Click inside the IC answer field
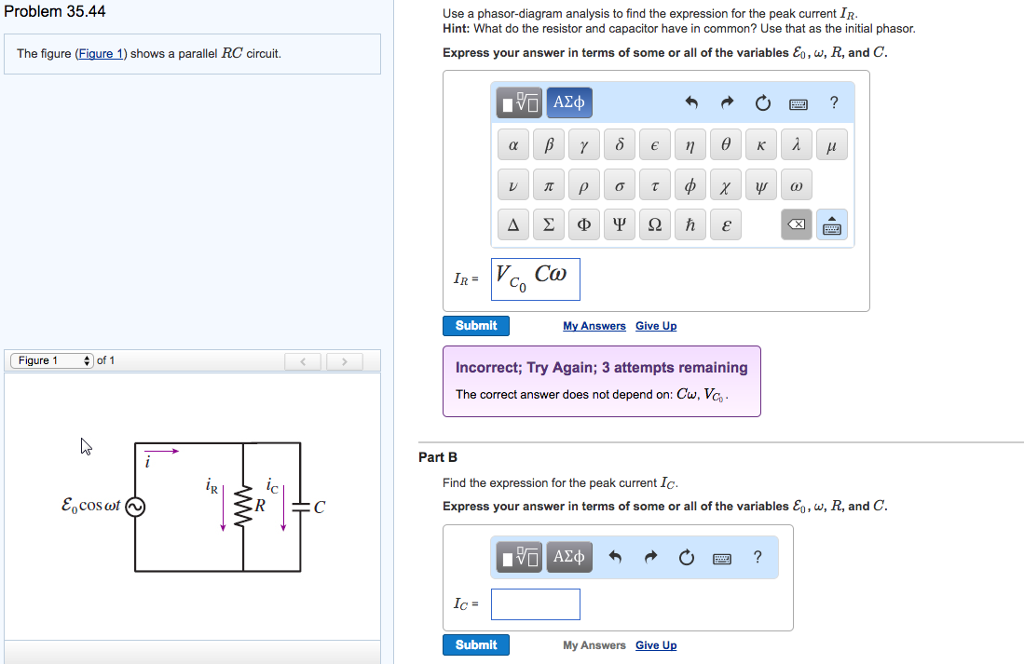 535,603
